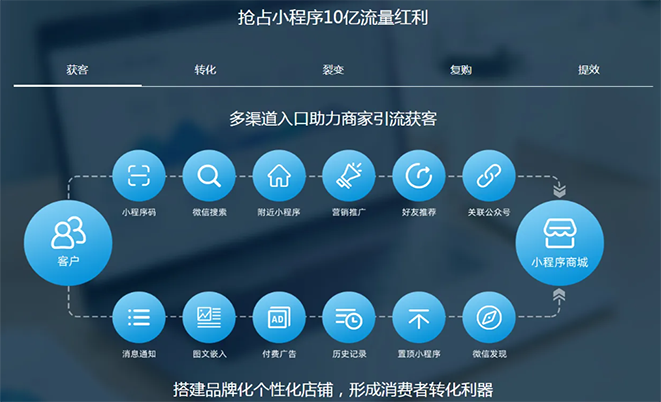Switch to the 获客 tab
This screenshot has height=402, width=661.
(77, 70)
